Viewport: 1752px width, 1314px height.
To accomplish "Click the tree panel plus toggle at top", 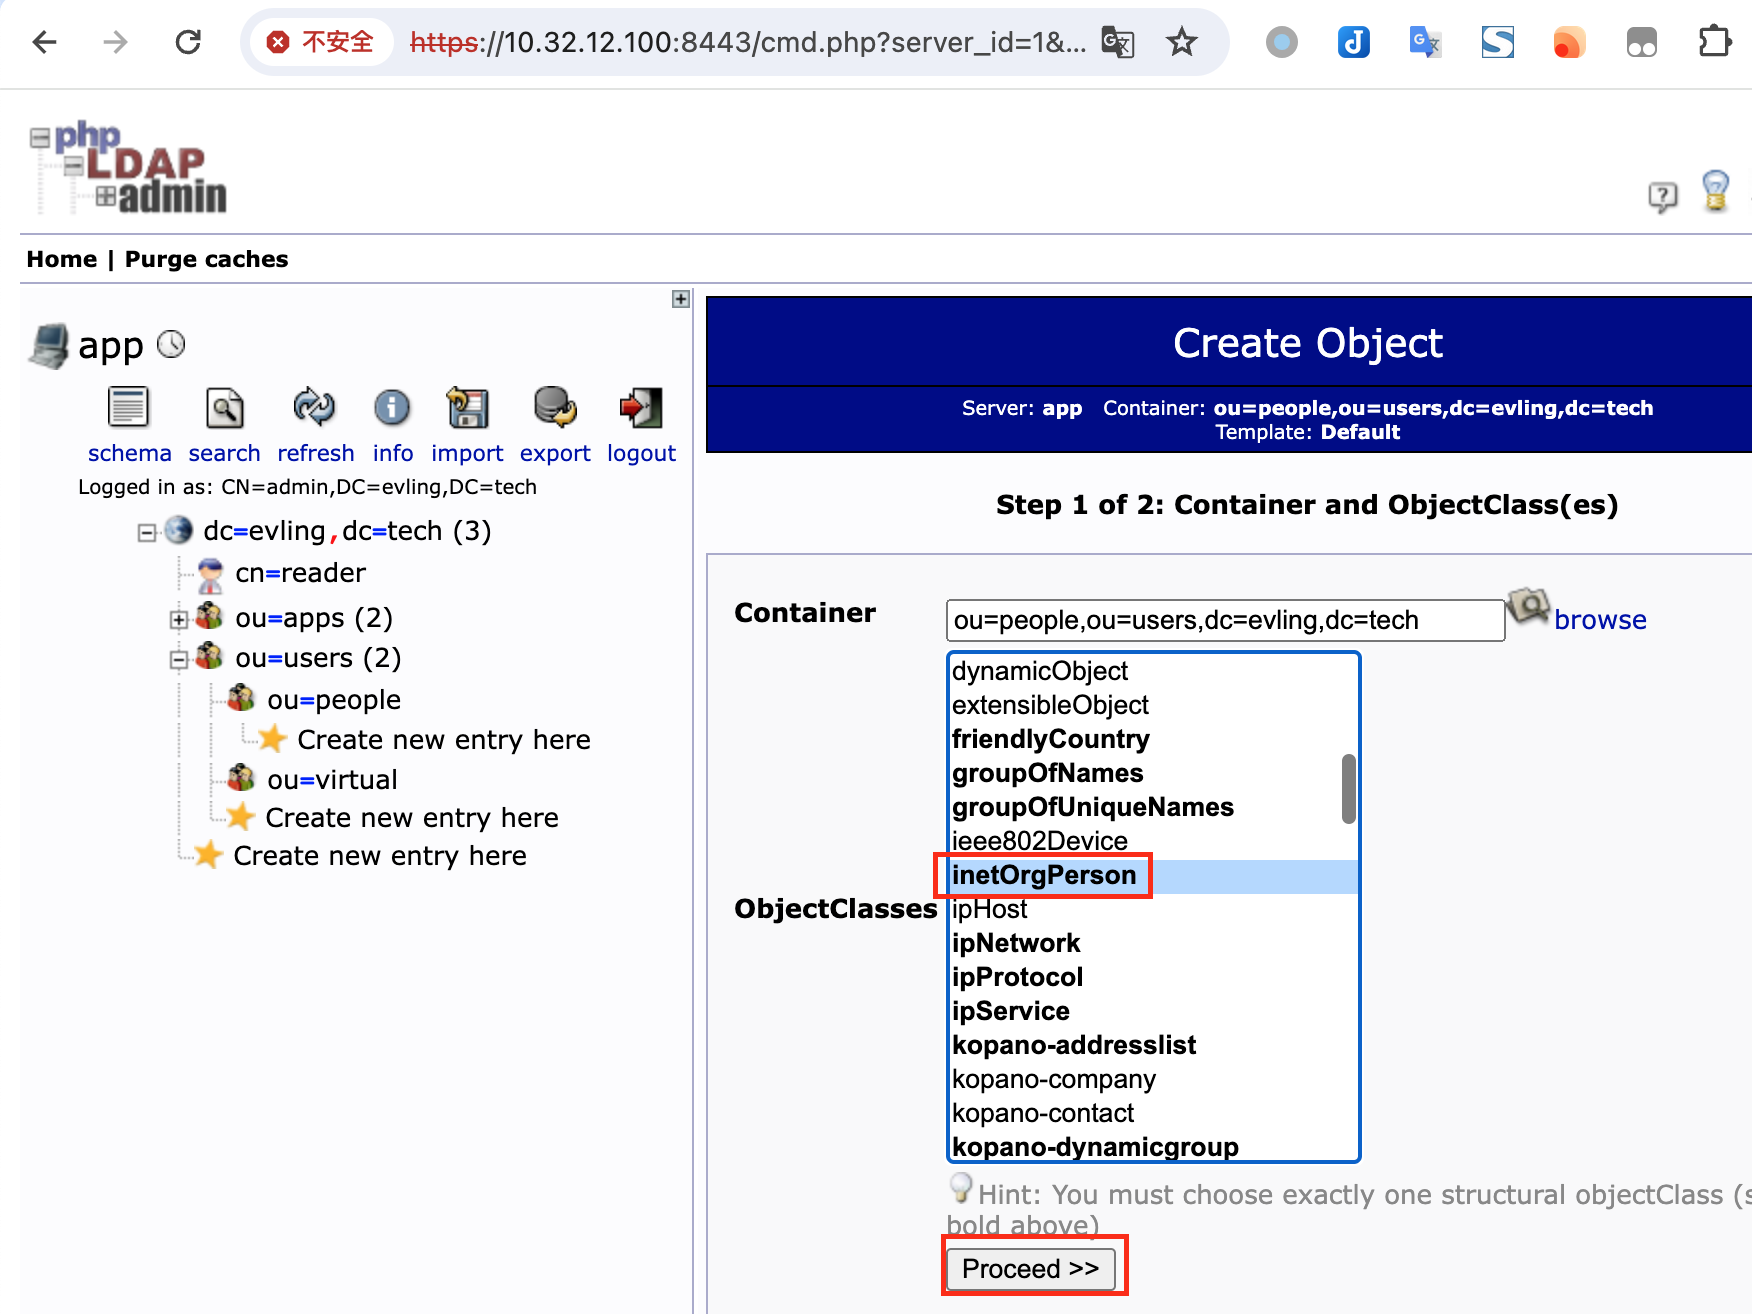I will pyautogui.click(x=681, y=299).
